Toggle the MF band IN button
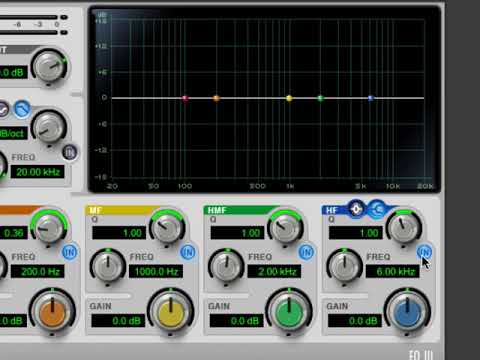Image resolution: width=480 pixels, height=360 pixels. pos(188,252)
